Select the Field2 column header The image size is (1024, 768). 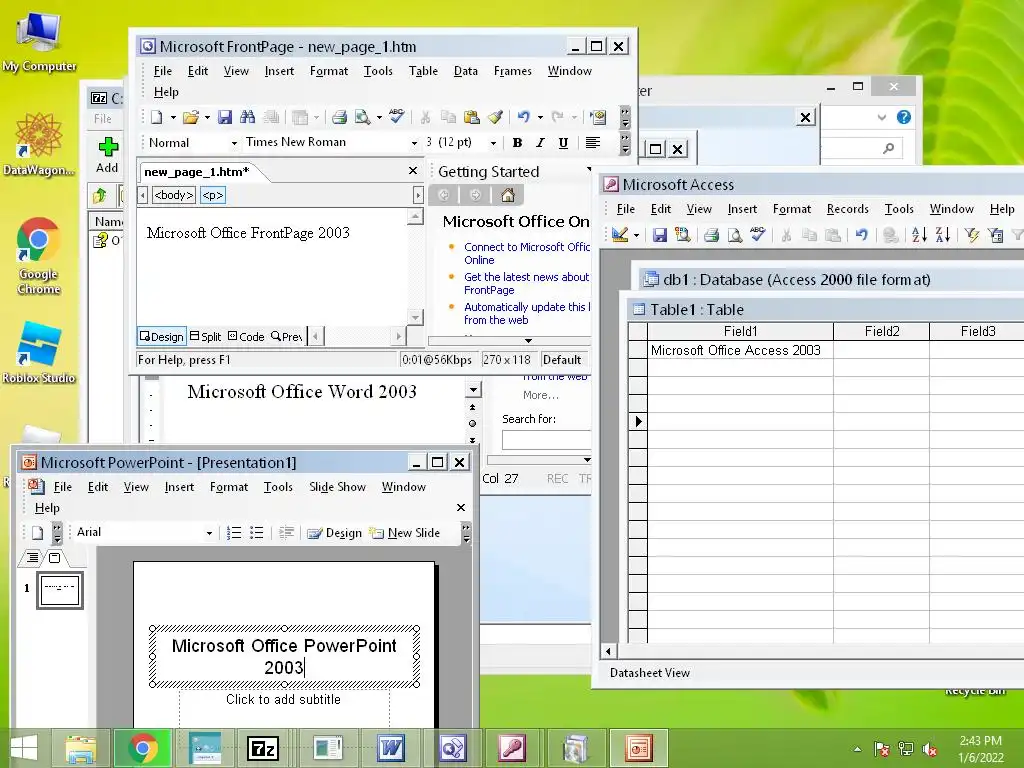pyautogui.click(x=882, y=331)
